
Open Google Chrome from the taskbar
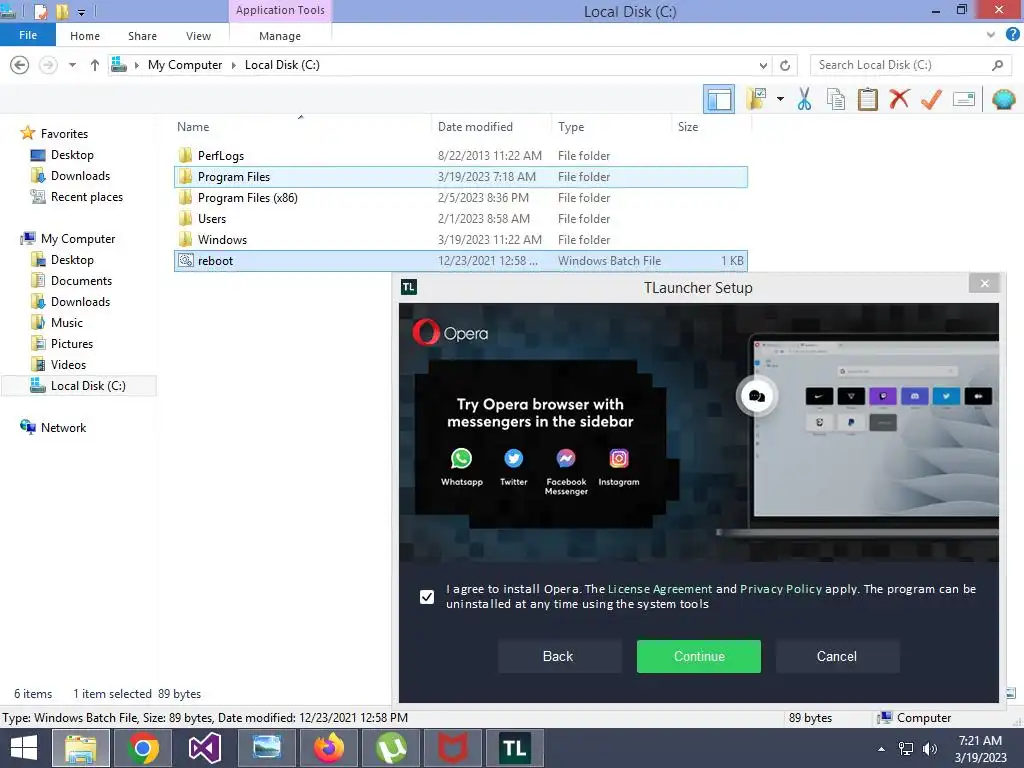143,748
